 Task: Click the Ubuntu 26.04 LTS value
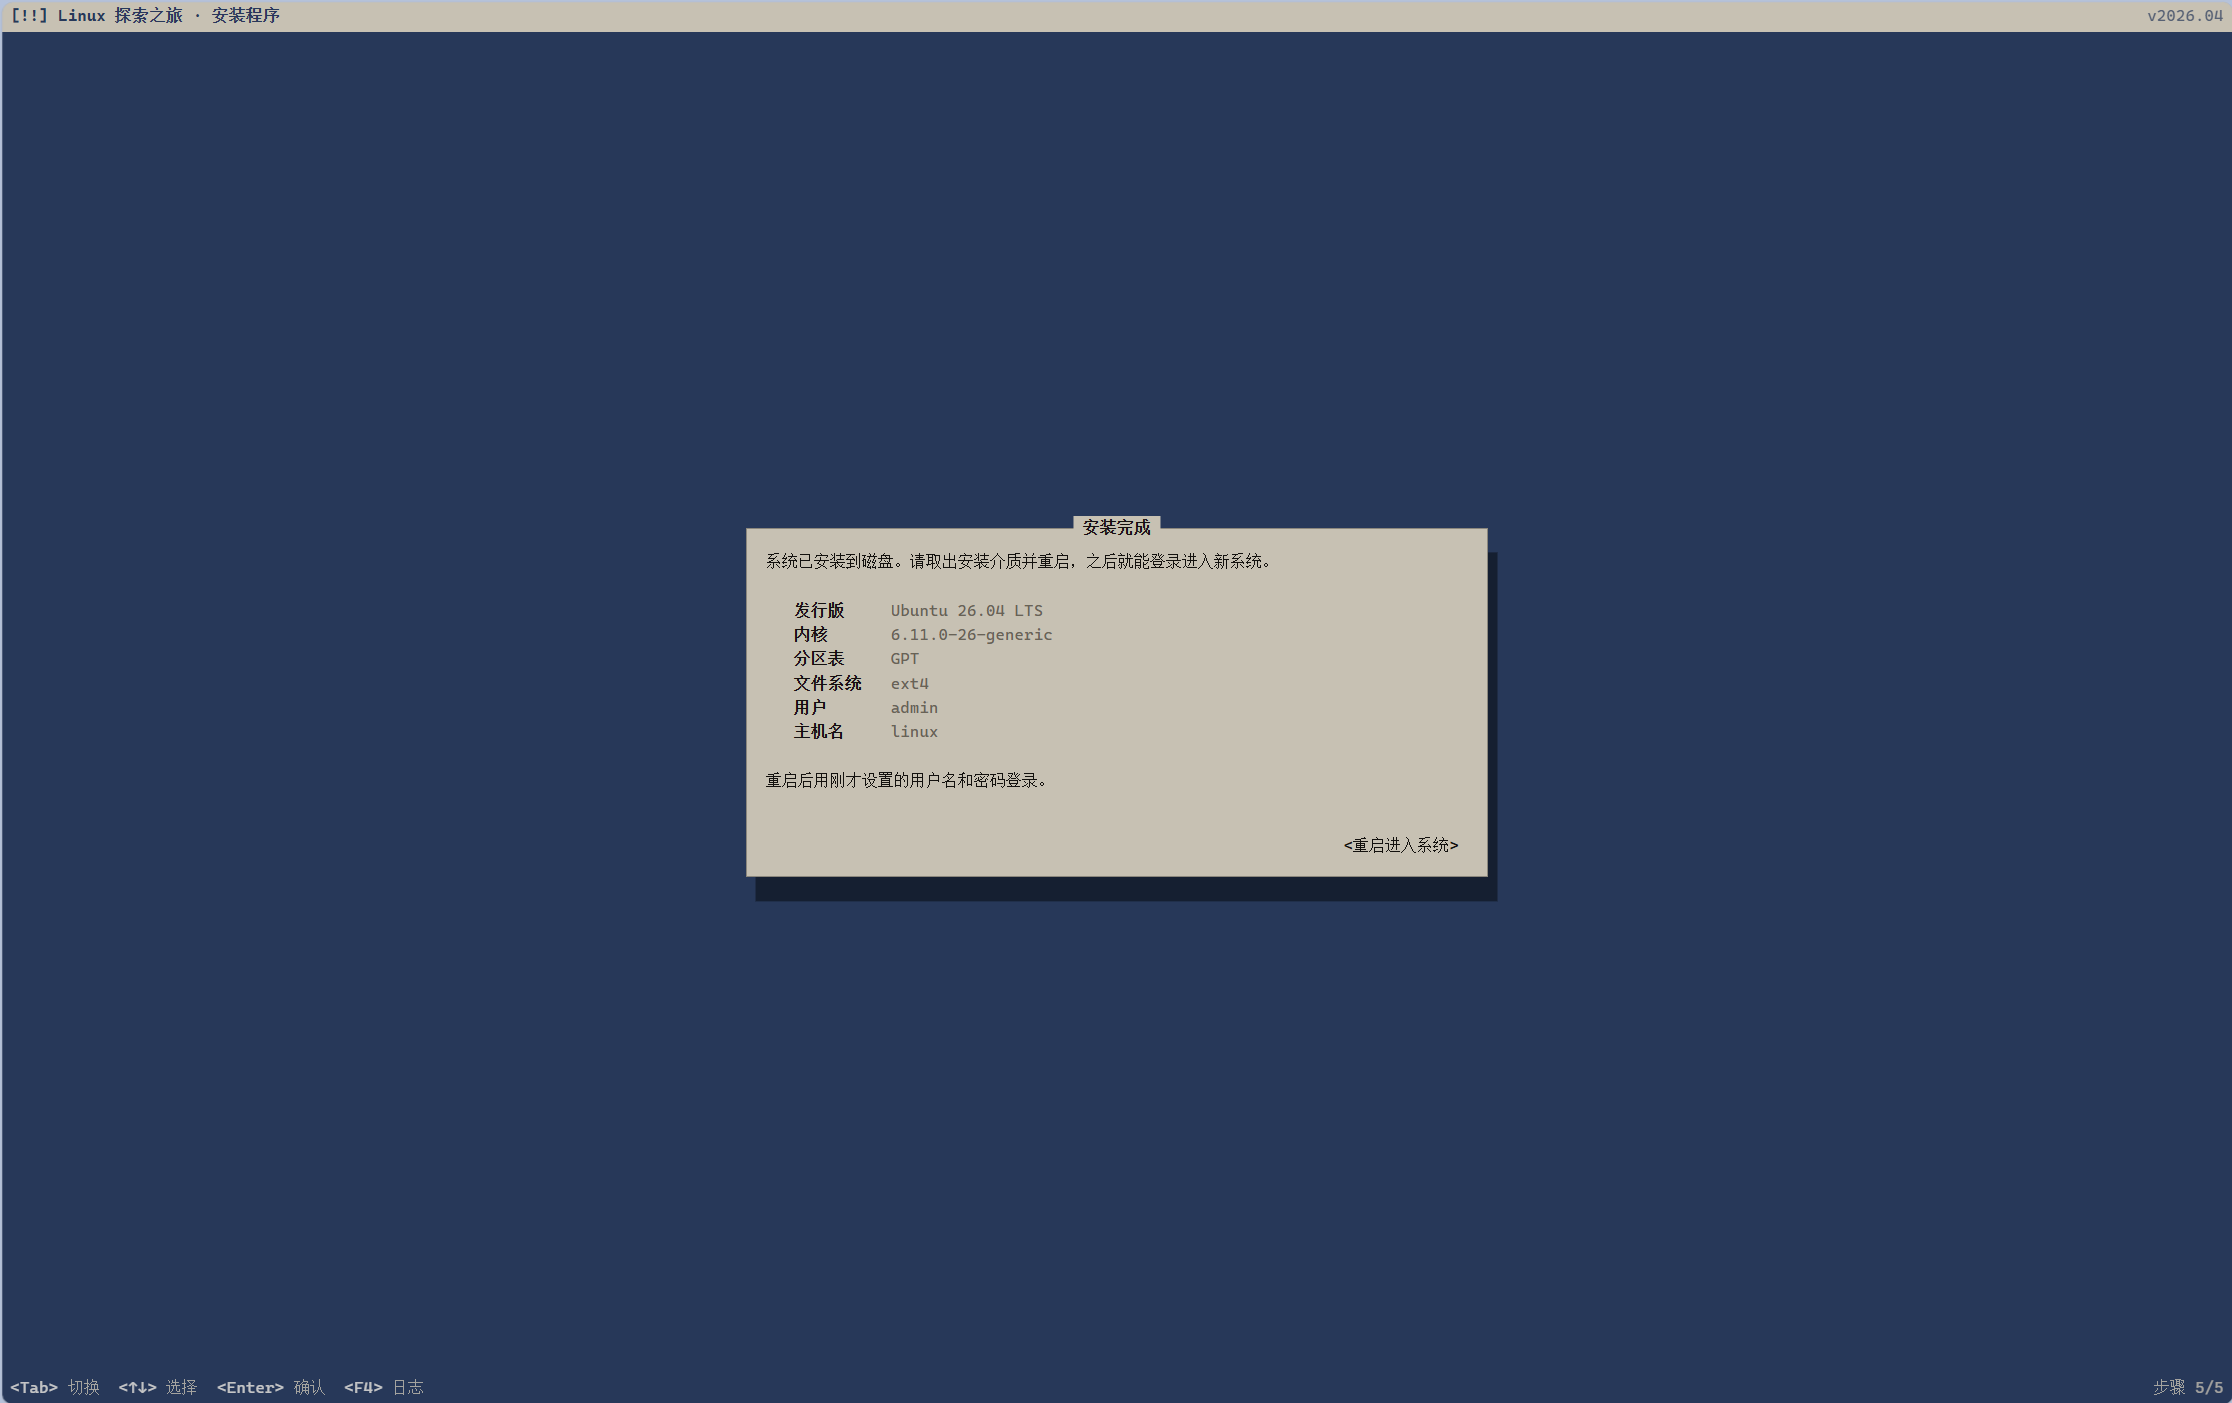point(967,610)
